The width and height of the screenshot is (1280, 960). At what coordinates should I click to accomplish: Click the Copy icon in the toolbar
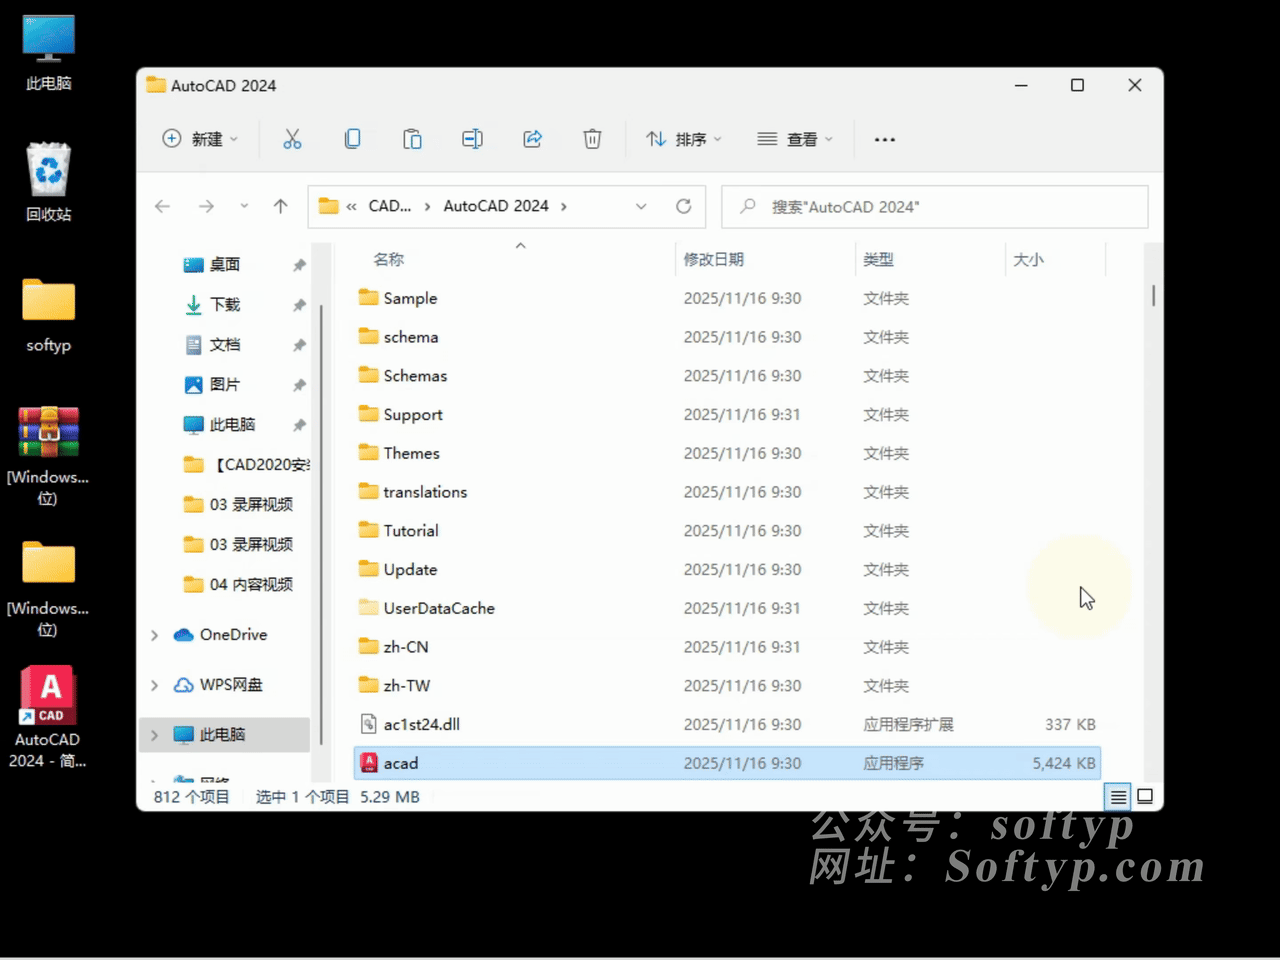tap(352, 139)
